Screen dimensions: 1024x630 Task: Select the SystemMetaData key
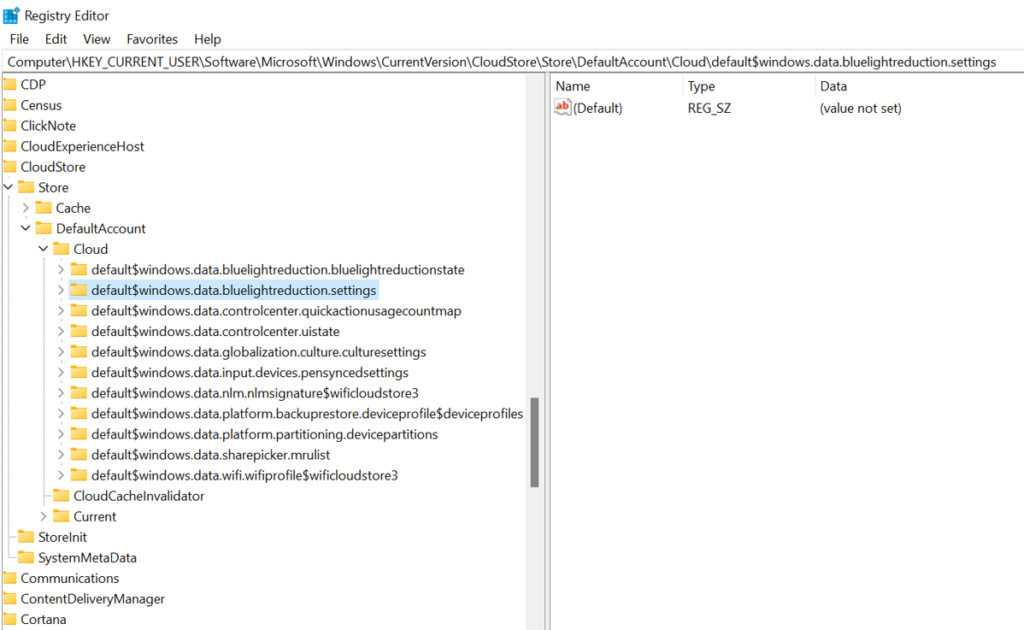(x=88, y=558)
